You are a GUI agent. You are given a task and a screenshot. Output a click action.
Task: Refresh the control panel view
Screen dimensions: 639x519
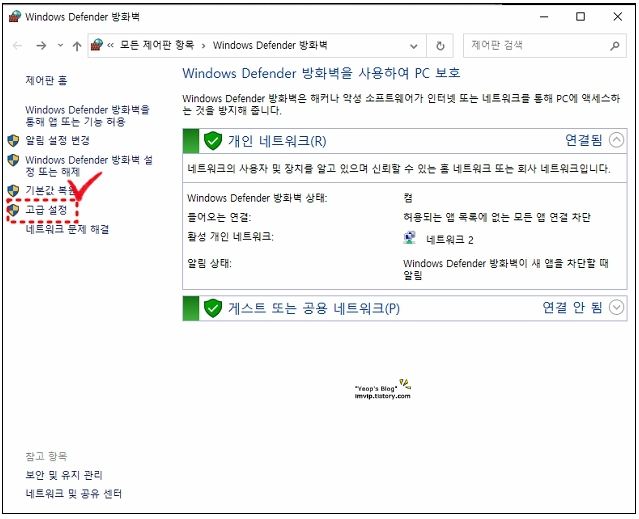click(x=440, y=46)
